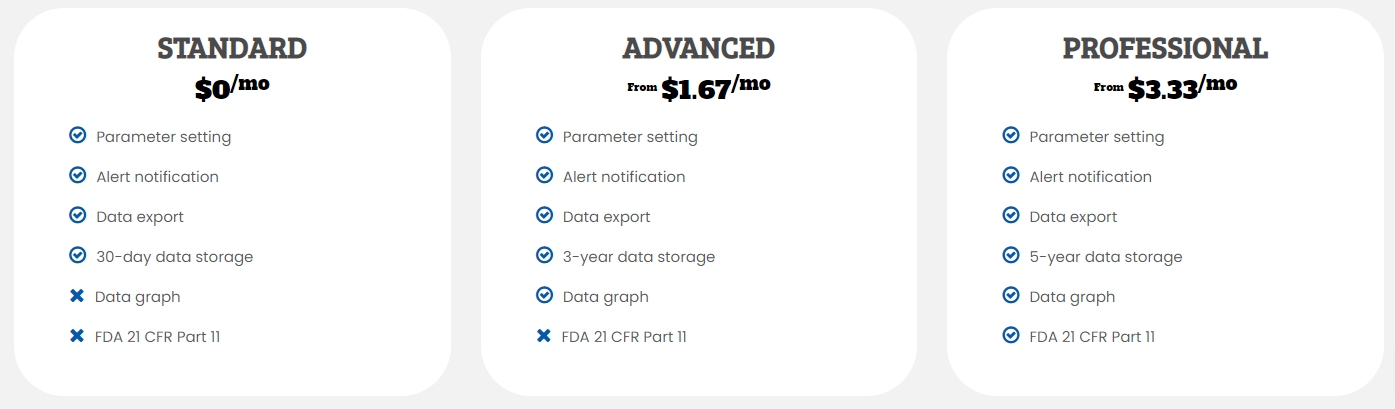Viewport: 1395px width, 409px height.
Task: Click the check icon beside Advanced Alert notification
Action: [544, 175]
